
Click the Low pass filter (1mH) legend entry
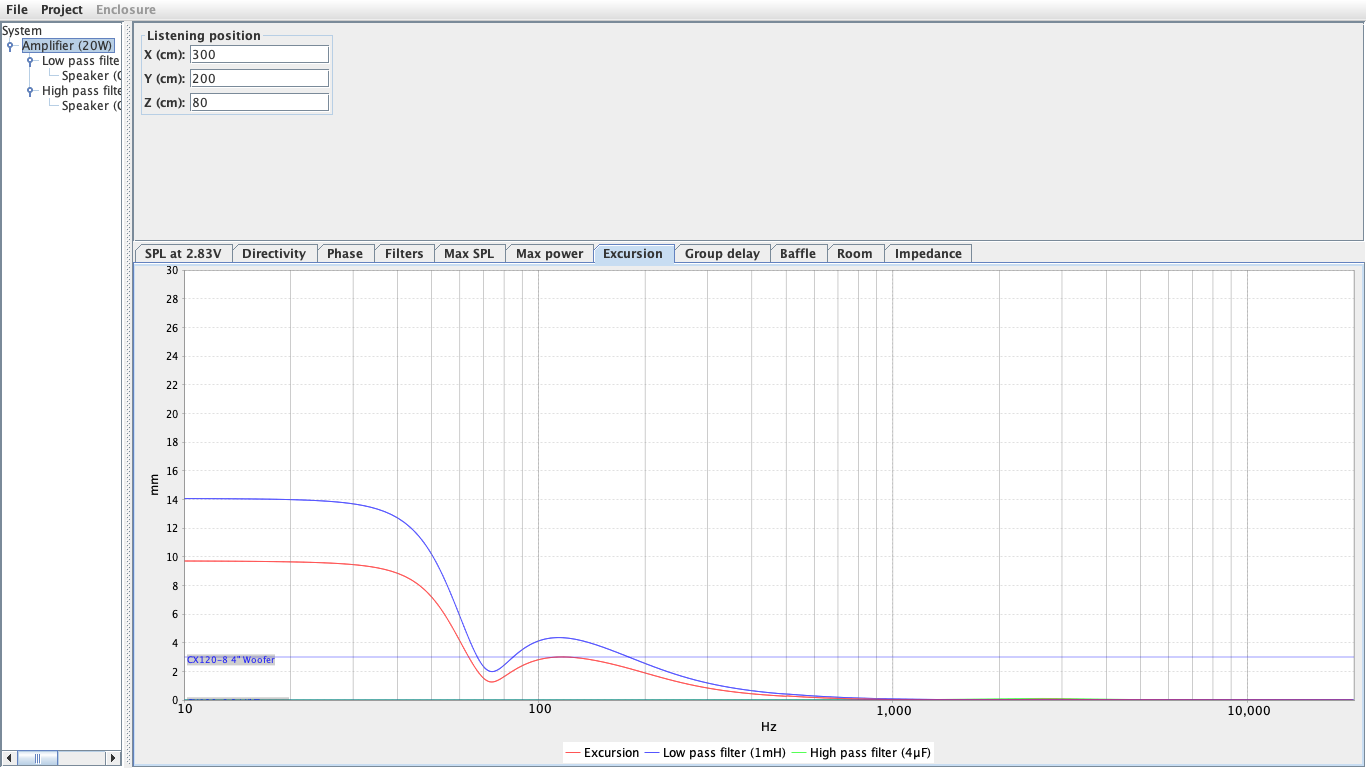click(714, 753)
